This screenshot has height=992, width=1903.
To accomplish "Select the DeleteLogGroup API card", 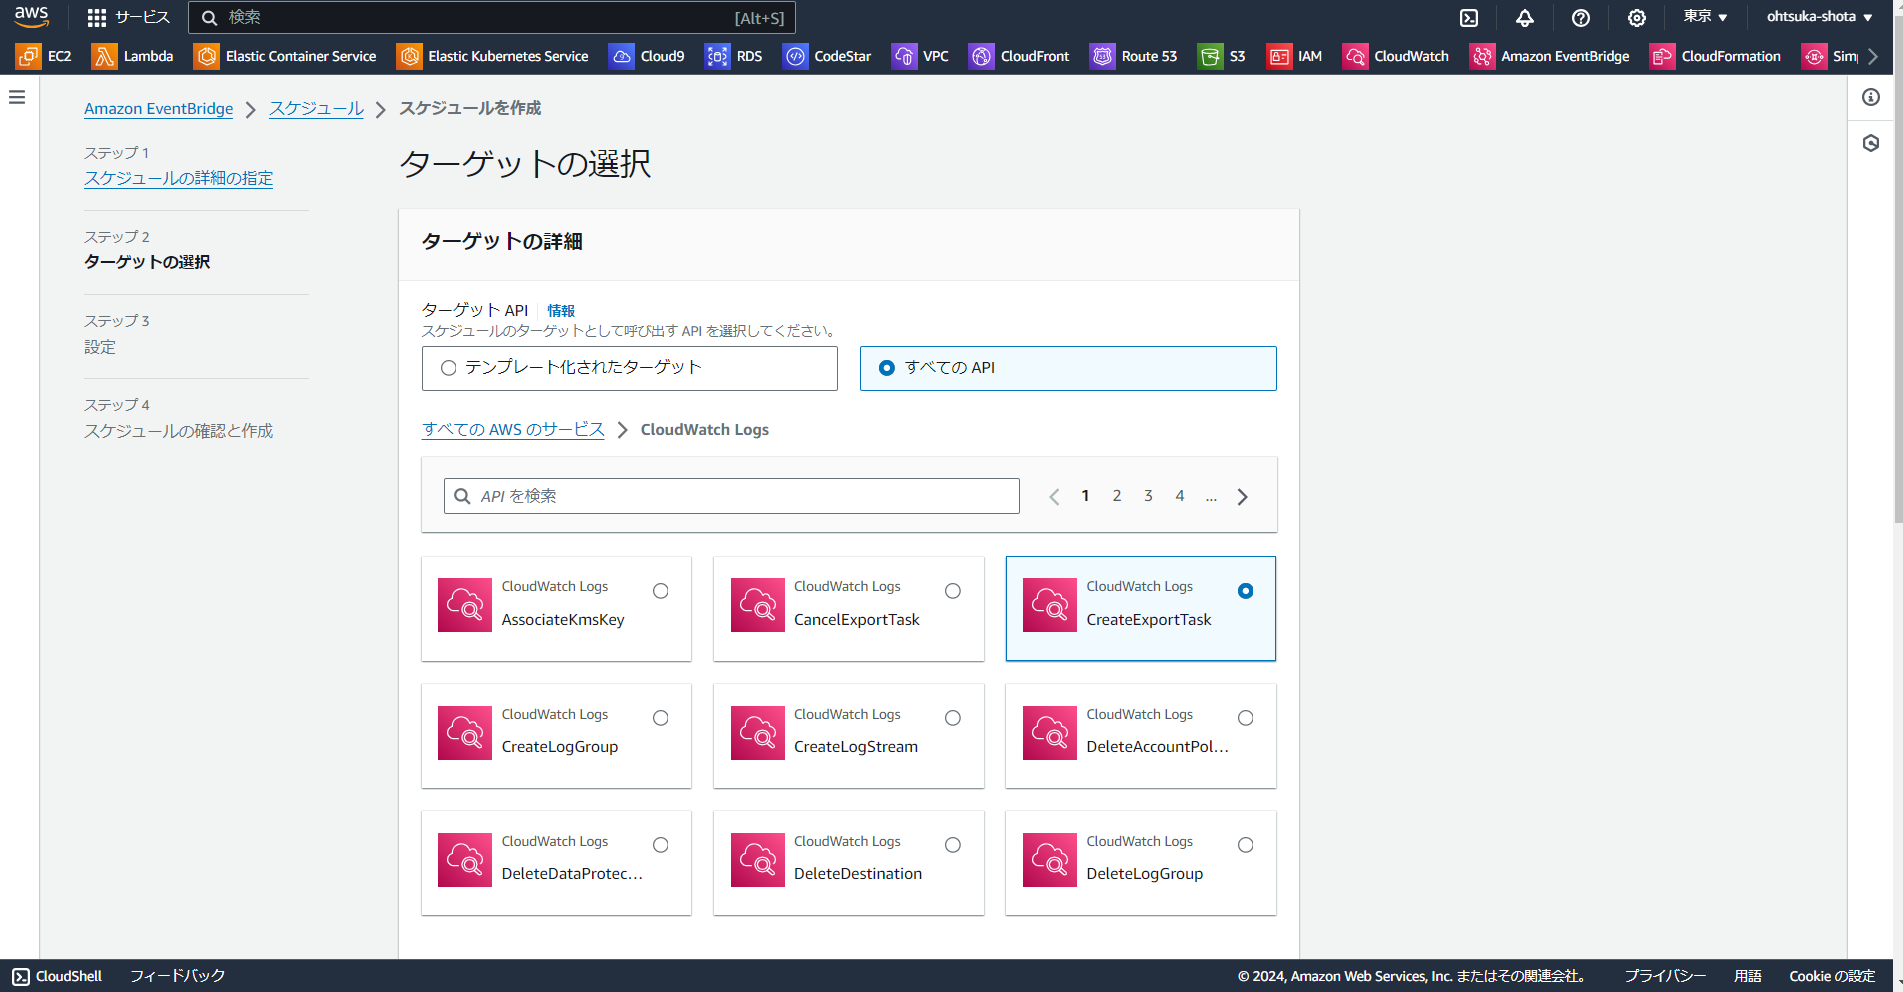I will [x=1141, y=862].
